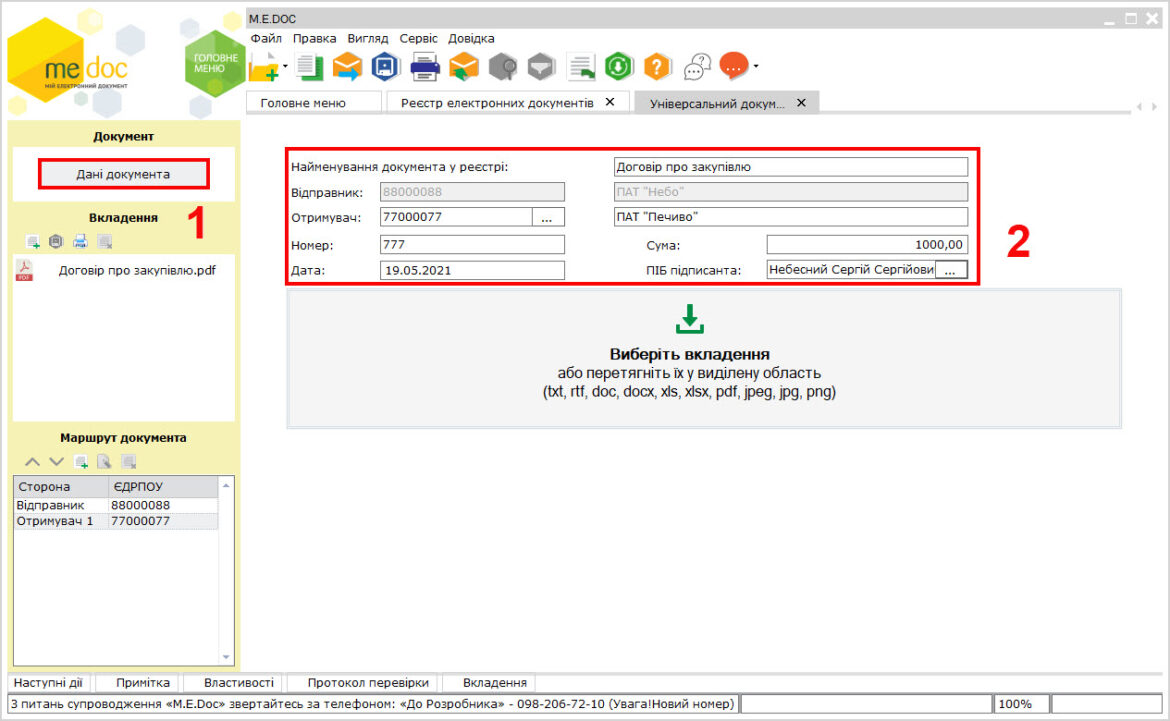Click the printer icon in main toolbar
Image resolution: width=1170 pixels, height=721 pixels.
pos(425,67)
